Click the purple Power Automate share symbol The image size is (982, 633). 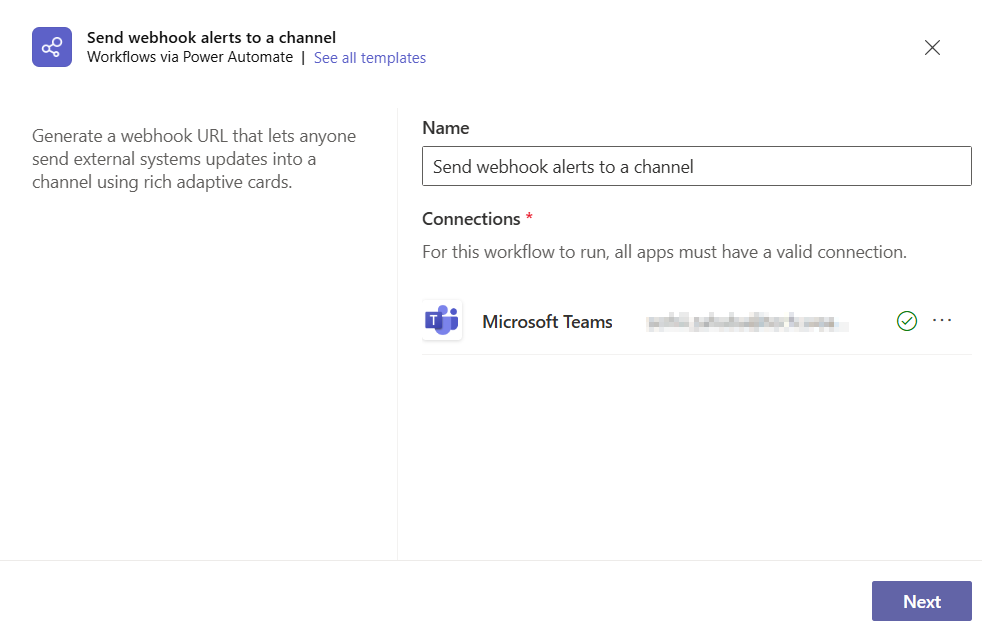coord(51,47)
